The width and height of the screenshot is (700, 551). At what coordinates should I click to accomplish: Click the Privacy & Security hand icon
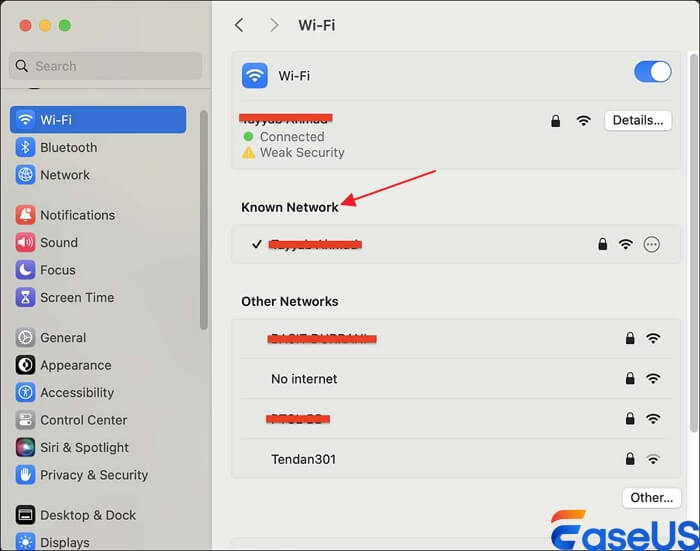[x=25, y=475]
